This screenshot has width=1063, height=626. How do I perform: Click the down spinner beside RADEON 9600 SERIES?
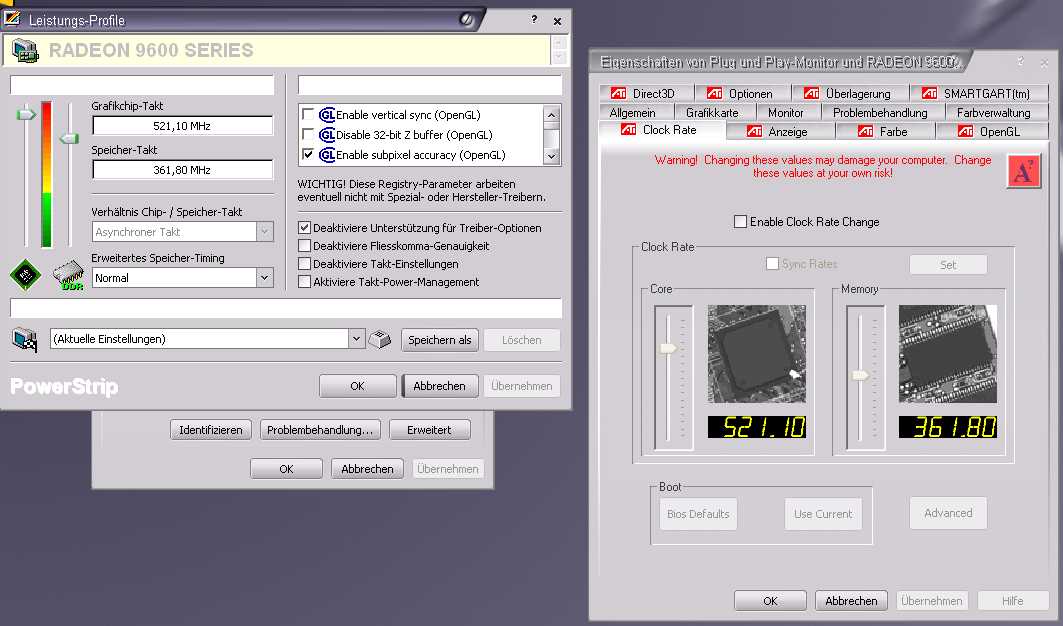tap(559, 57)
